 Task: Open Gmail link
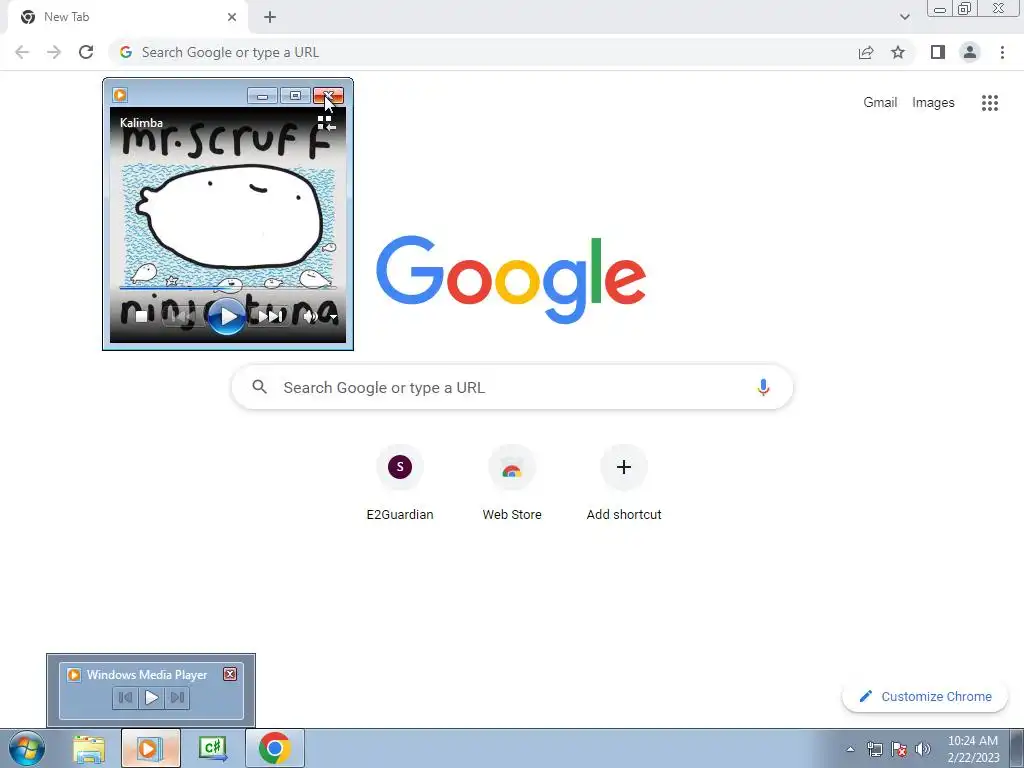pyautogui.click(x=880, y=103)
